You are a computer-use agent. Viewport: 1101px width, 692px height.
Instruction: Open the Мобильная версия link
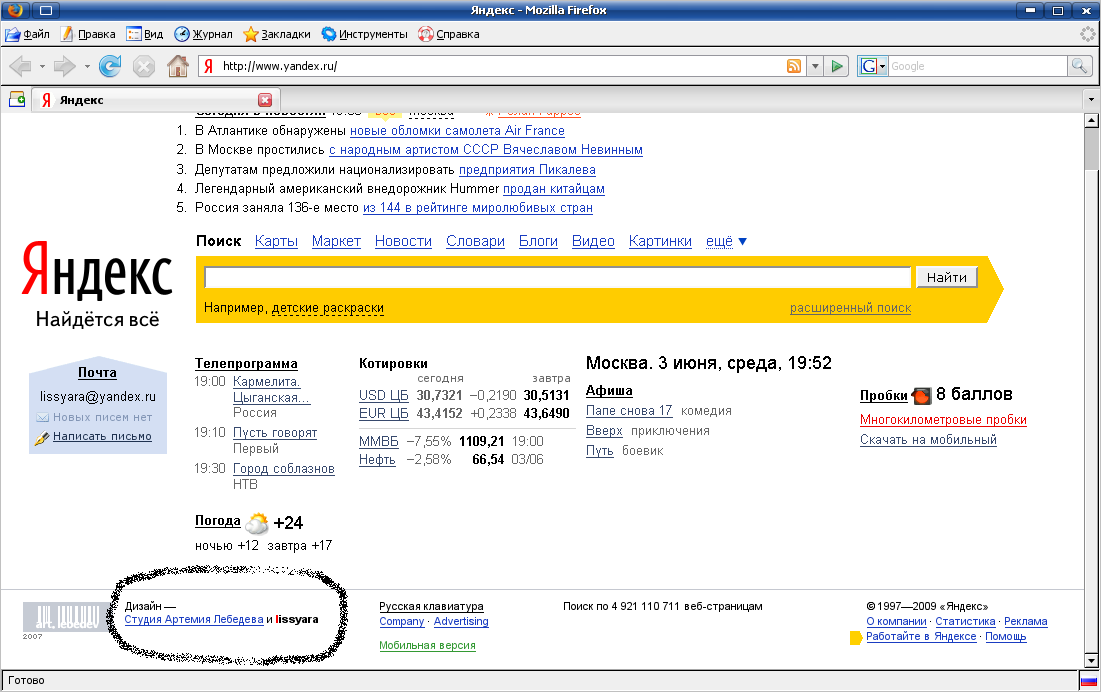pyautogui.click(x=428, y=646)
